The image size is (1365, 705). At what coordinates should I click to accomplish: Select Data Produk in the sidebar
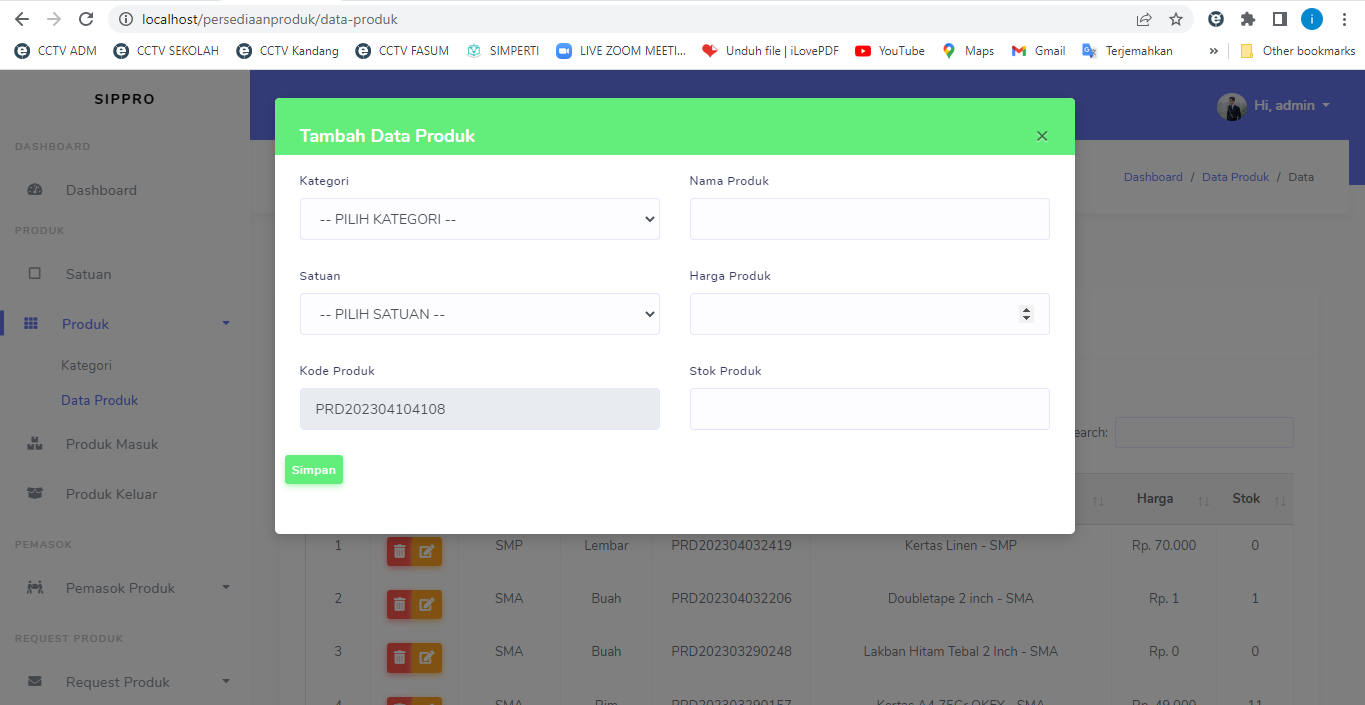tap(99, 399)
